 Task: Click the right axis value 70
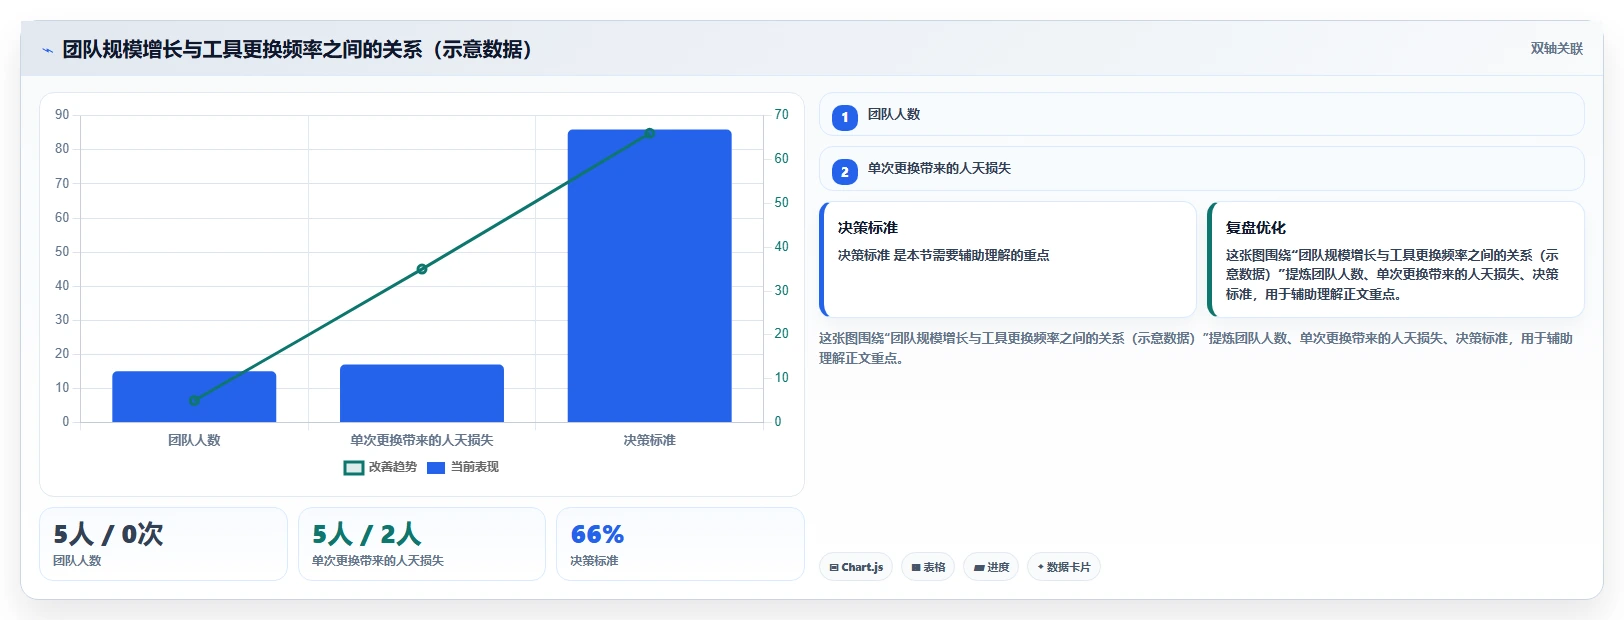click(782, 115)
